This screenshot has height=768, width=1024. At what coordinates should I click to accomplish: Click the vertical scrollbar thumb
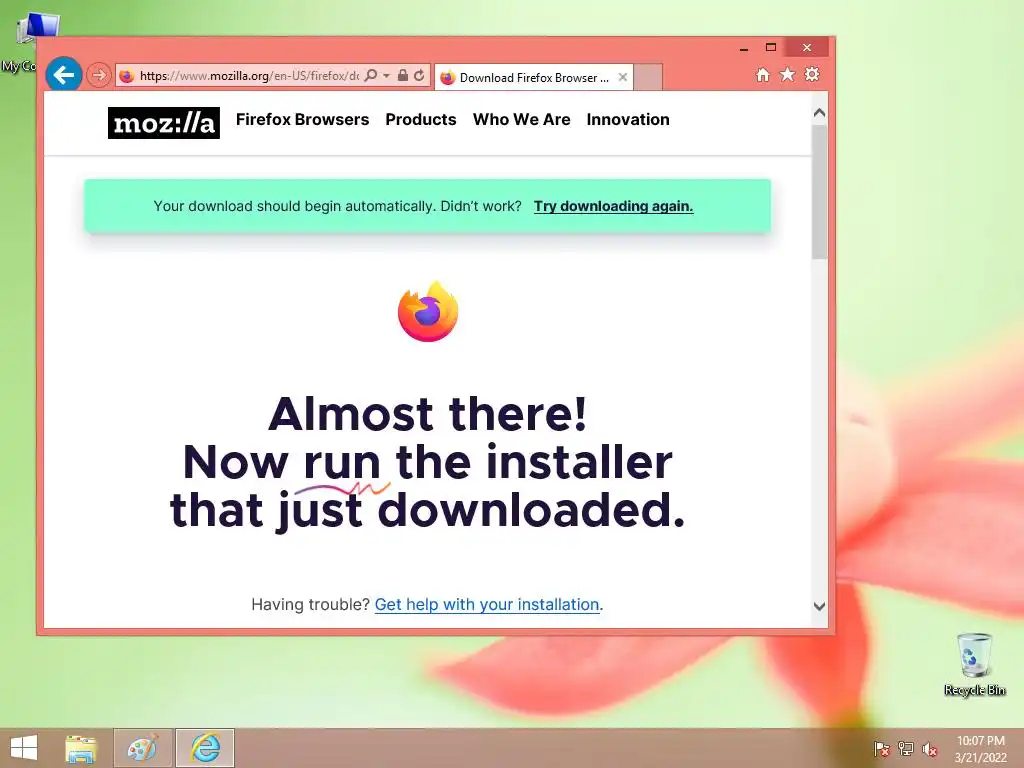[x=820, y=191]
